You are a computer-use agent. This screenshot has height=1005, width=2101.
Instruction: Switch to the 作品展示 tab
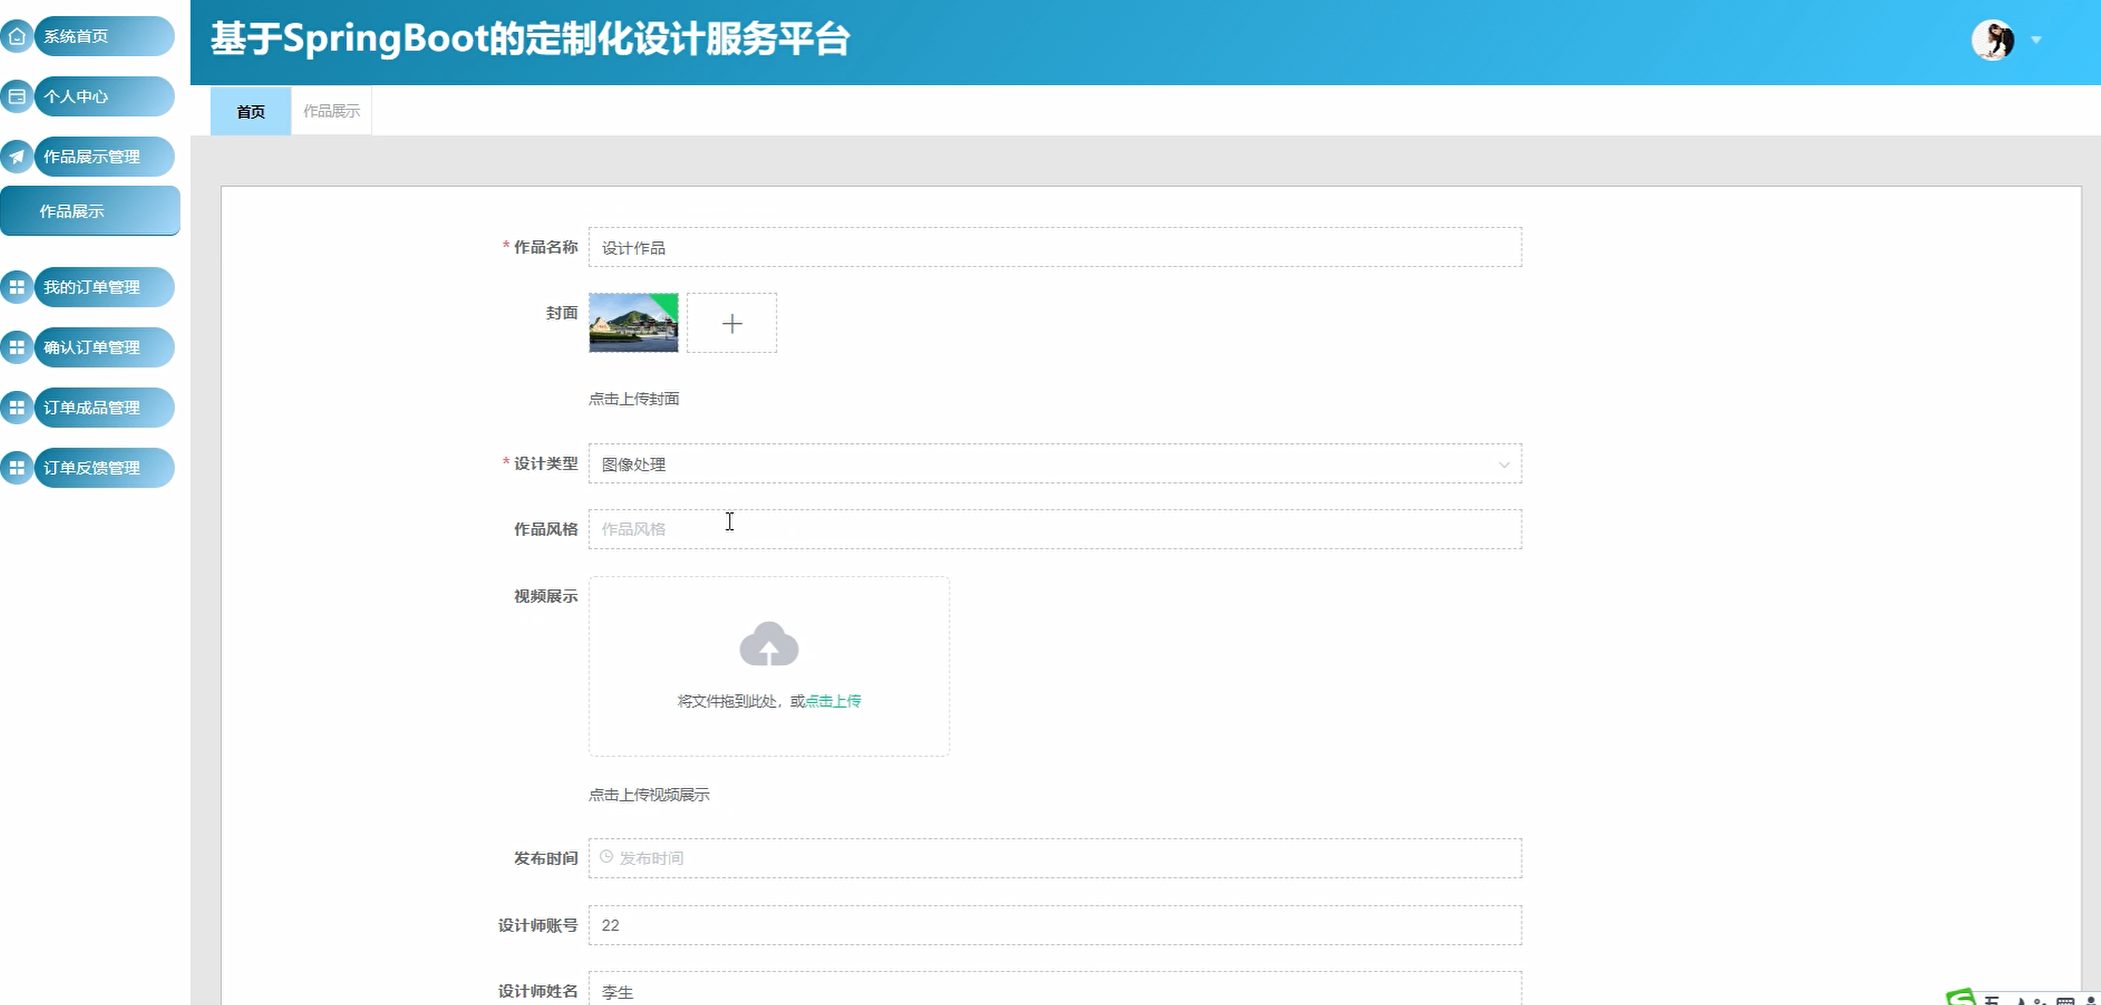pyautogui.click(x=330, y=110)
